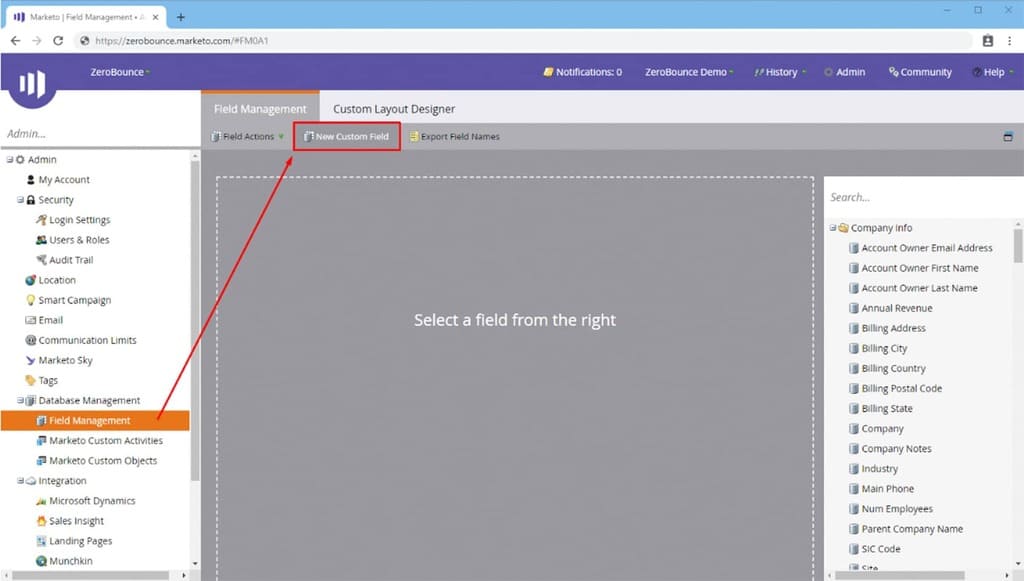Go back in browser

pos(15,40)
